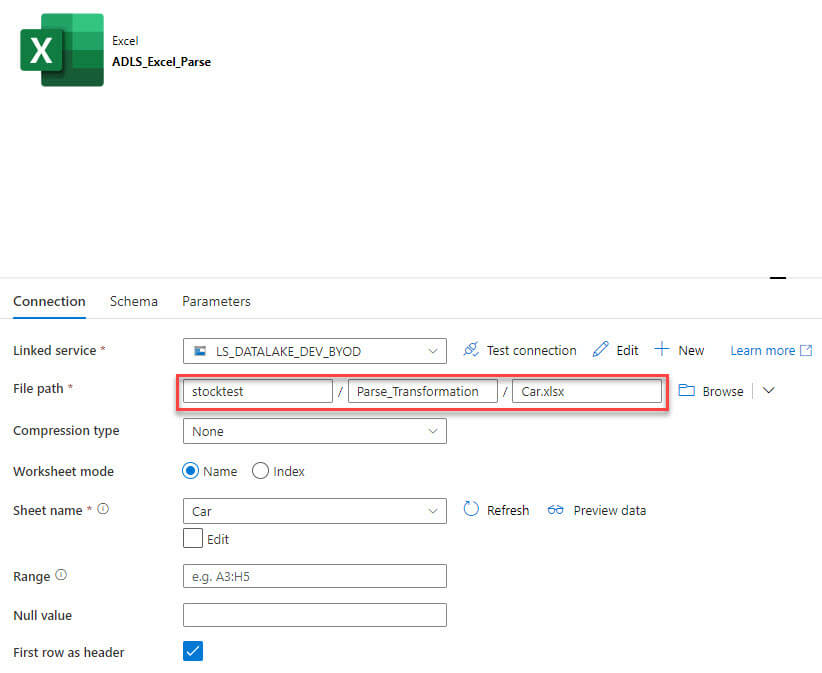Viewport: 822px width, 673px height.
Task: Click the Car.xlsx file name field
Action: (587, 391)
